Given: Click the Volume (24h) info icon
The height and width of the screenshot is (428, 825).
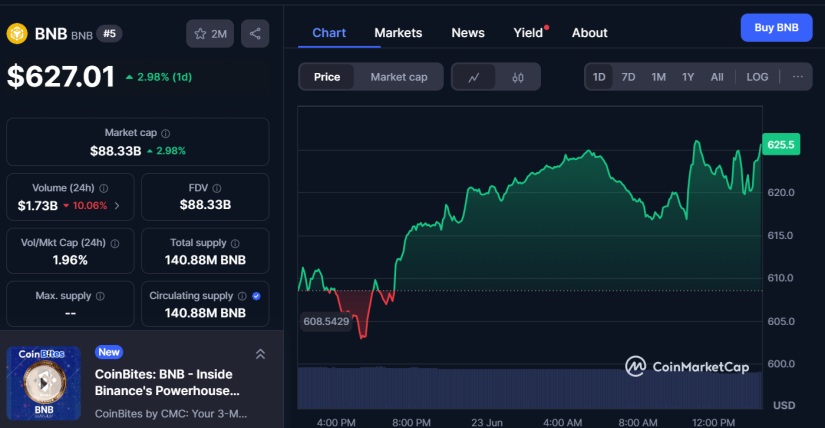Looking at the screenshot, I should pyautogui.click(x=104, y=188).
